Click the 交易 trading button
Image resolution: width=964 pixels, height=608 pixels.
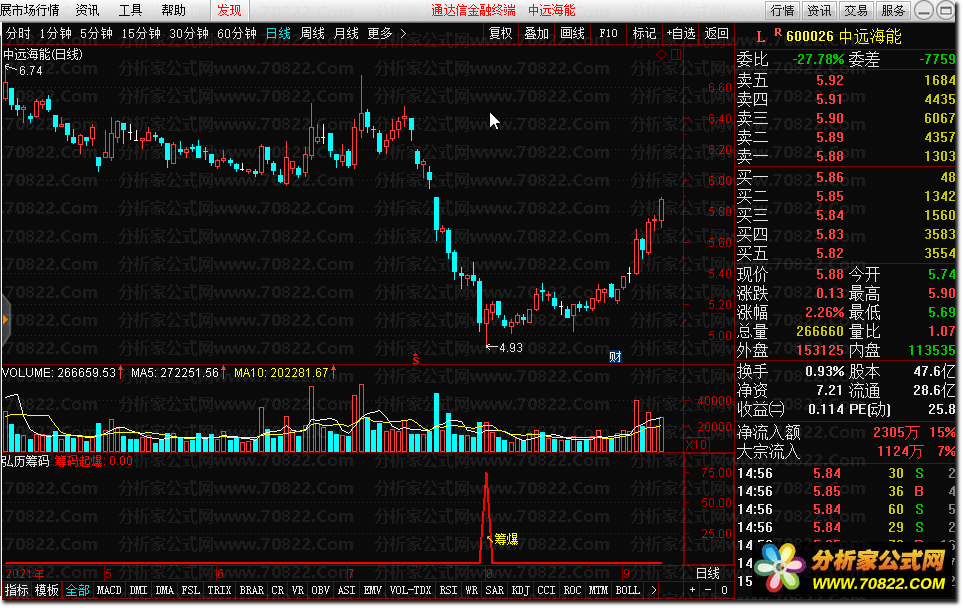coord(856,10)
